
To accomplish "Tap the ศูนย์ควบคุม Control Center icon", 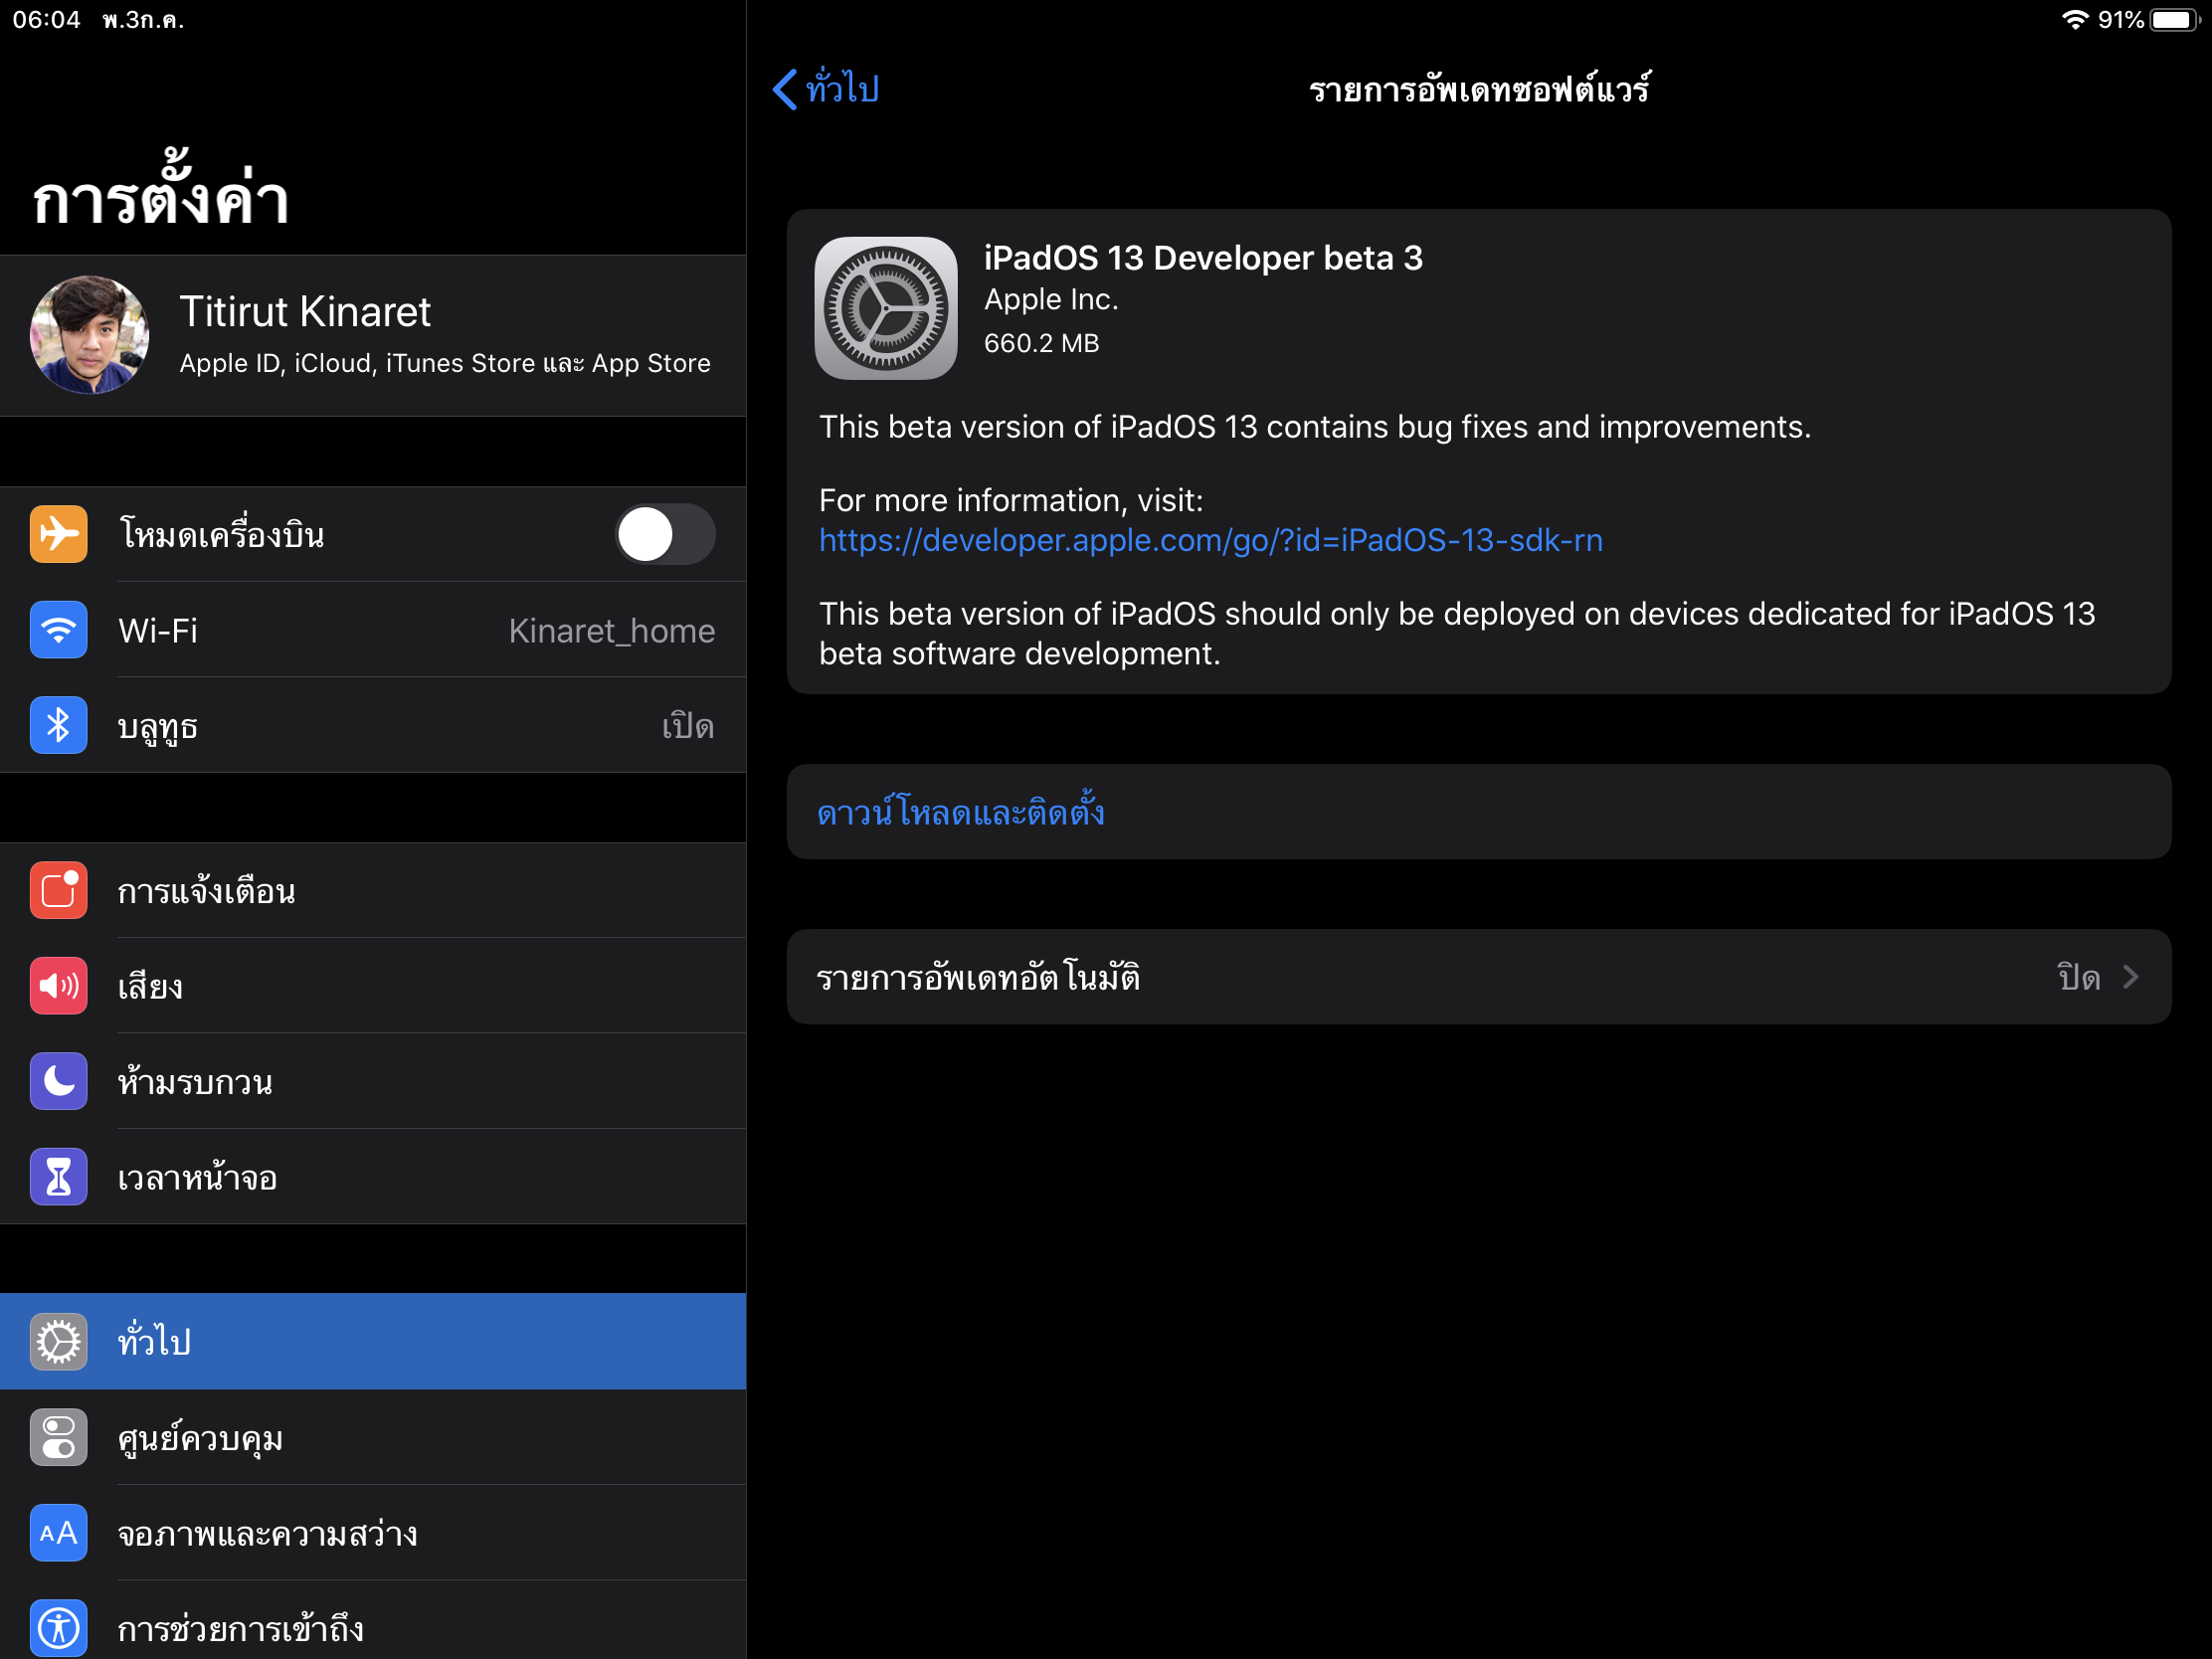I will [x=58, y=1437].
